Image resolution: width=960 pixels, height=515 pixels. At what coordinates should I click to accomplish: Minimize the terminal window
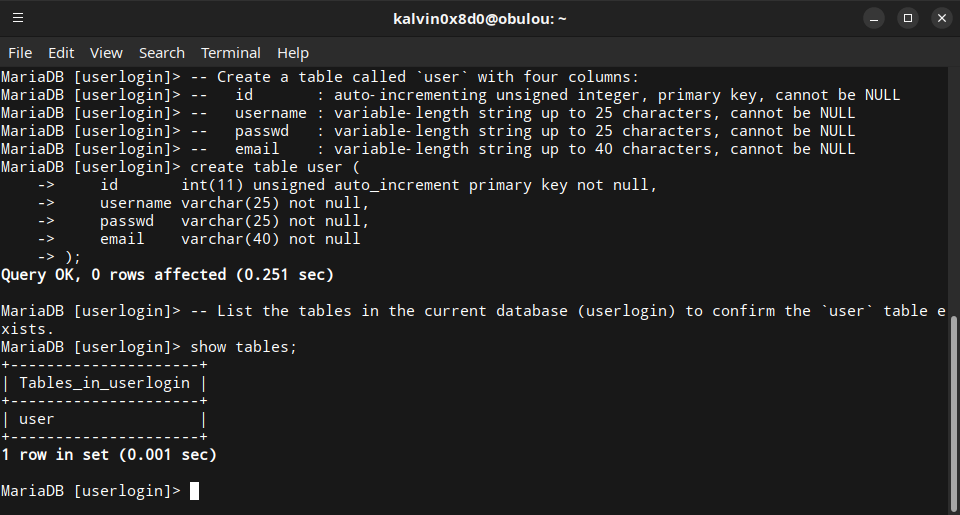[x=873, y=18]
